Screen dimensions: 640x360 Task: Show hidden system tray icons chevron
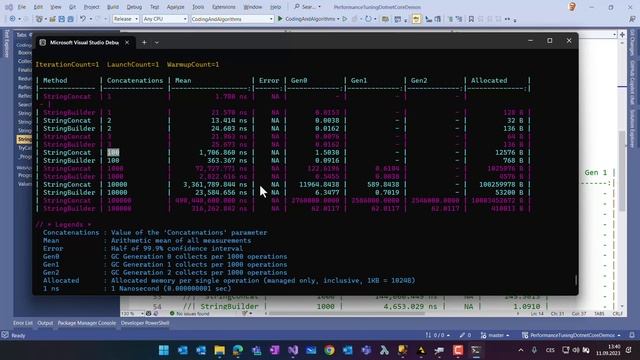coord(521,350)
